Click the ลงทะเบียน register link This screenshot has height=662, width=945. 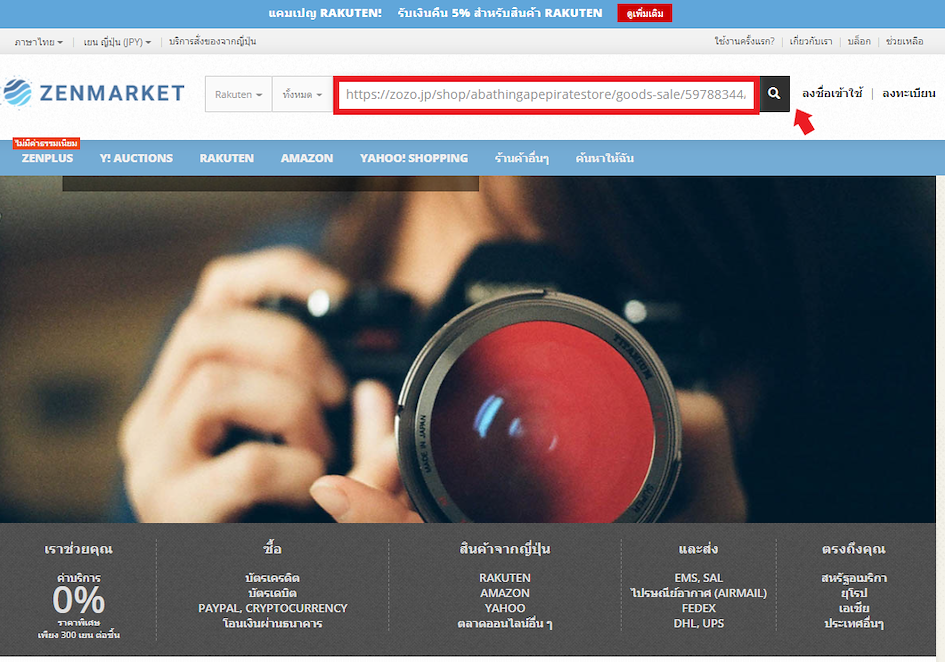point(909,93)
